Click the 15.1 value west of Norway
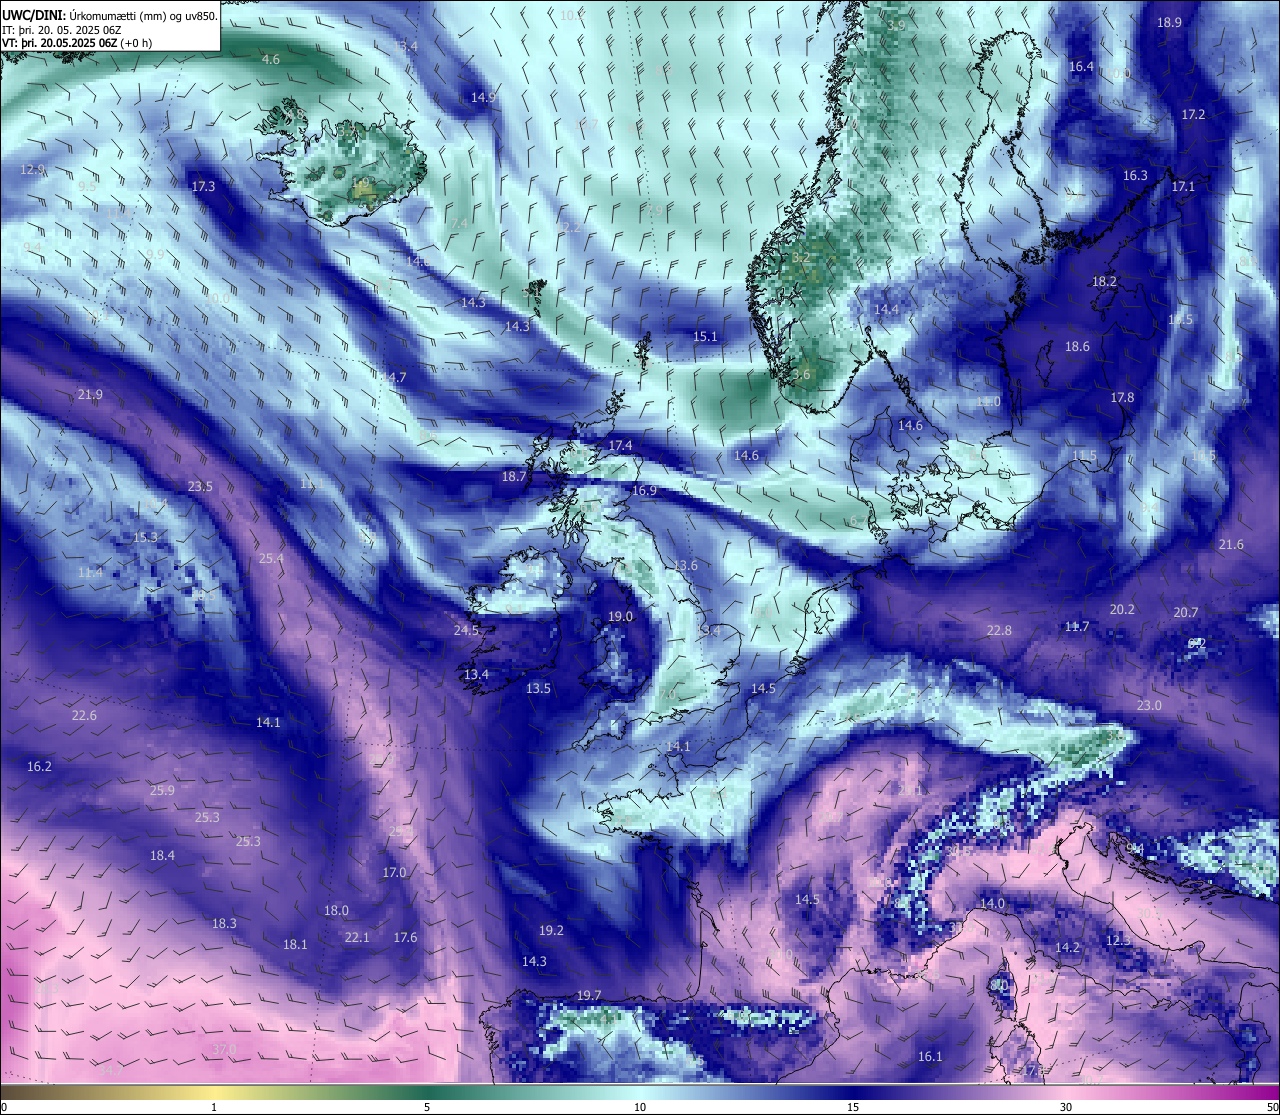1280x1115 pixels. [x=706, y=336]
